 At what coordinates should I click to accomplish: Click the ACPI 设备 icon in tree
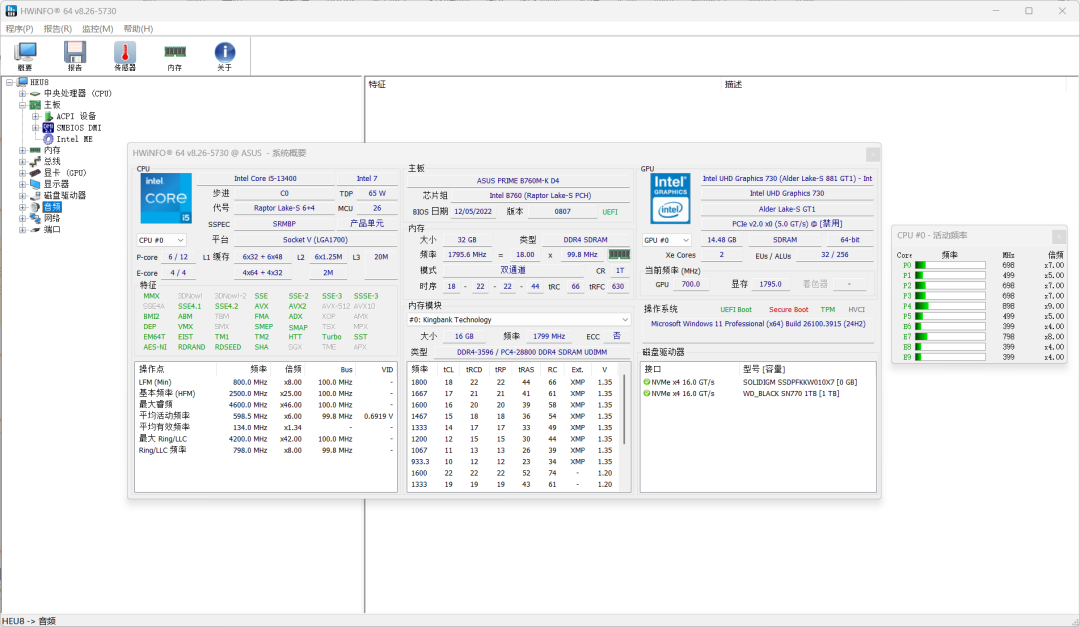click(48, 116)
